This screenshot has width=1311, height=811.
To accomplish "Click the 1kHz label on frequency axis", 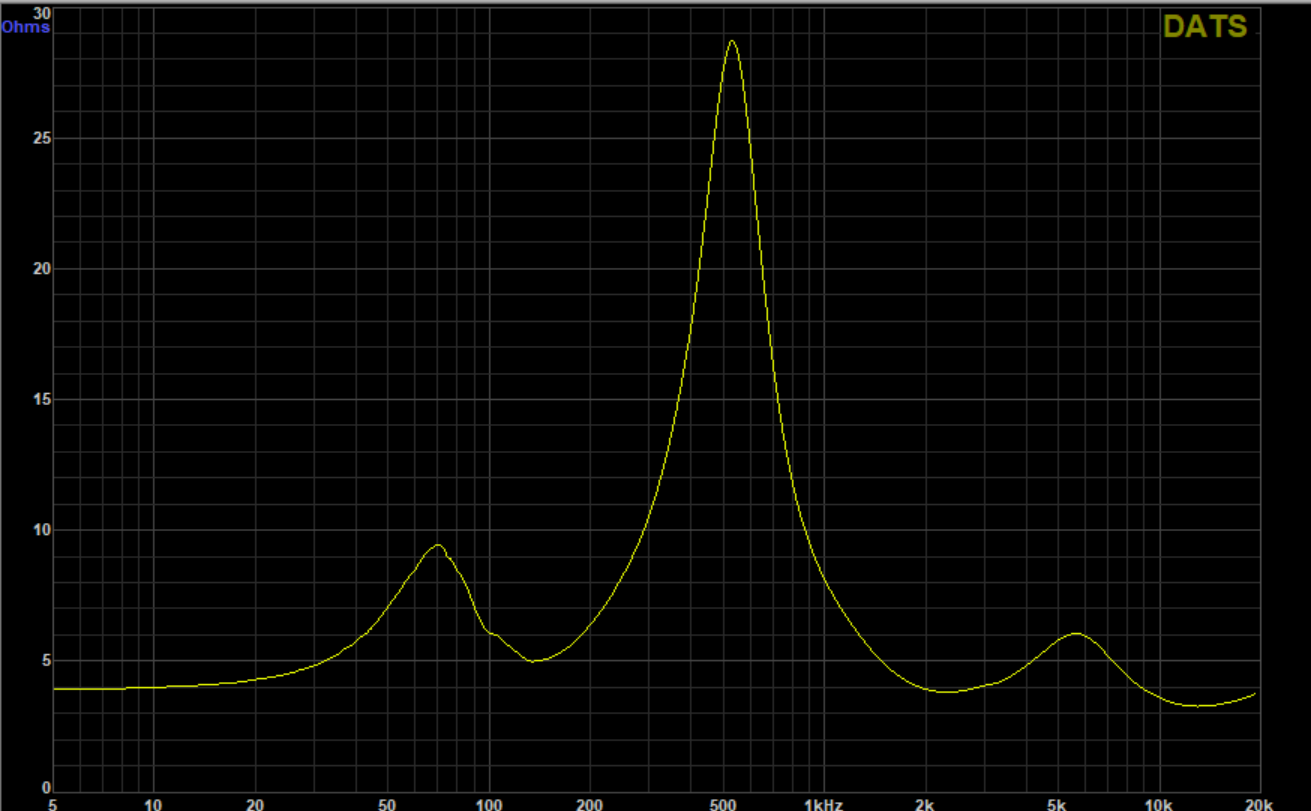I will coord(824,804).
